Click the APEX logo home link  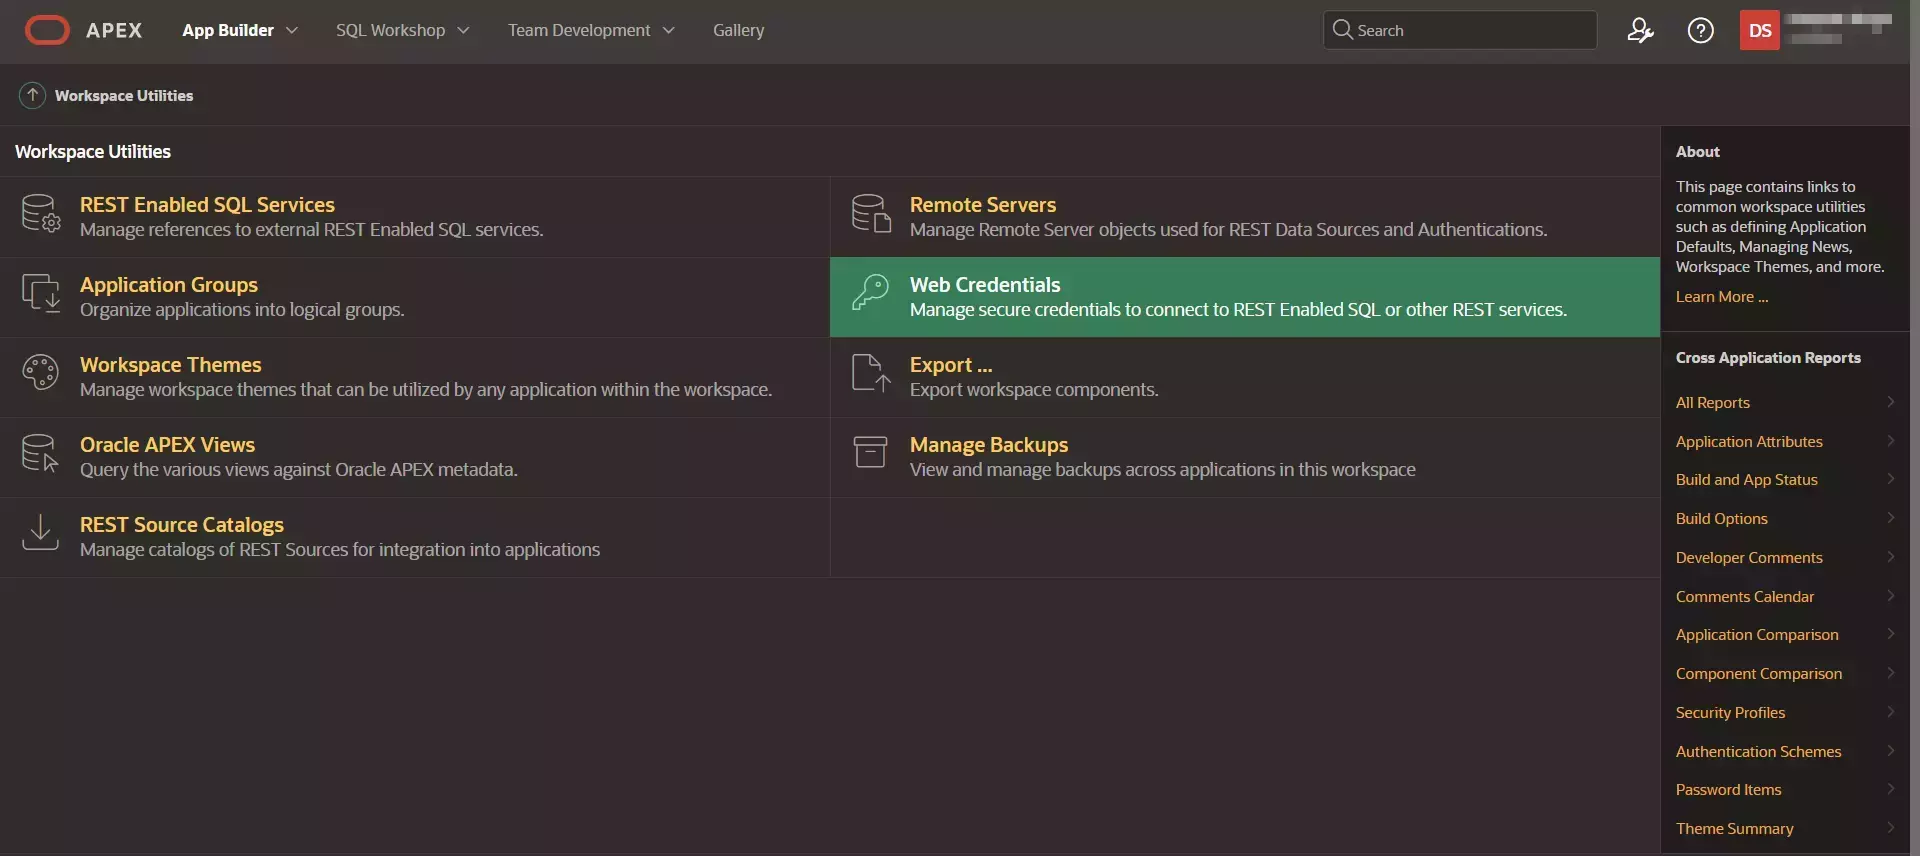pyautogui.click(x=84, y=31)
